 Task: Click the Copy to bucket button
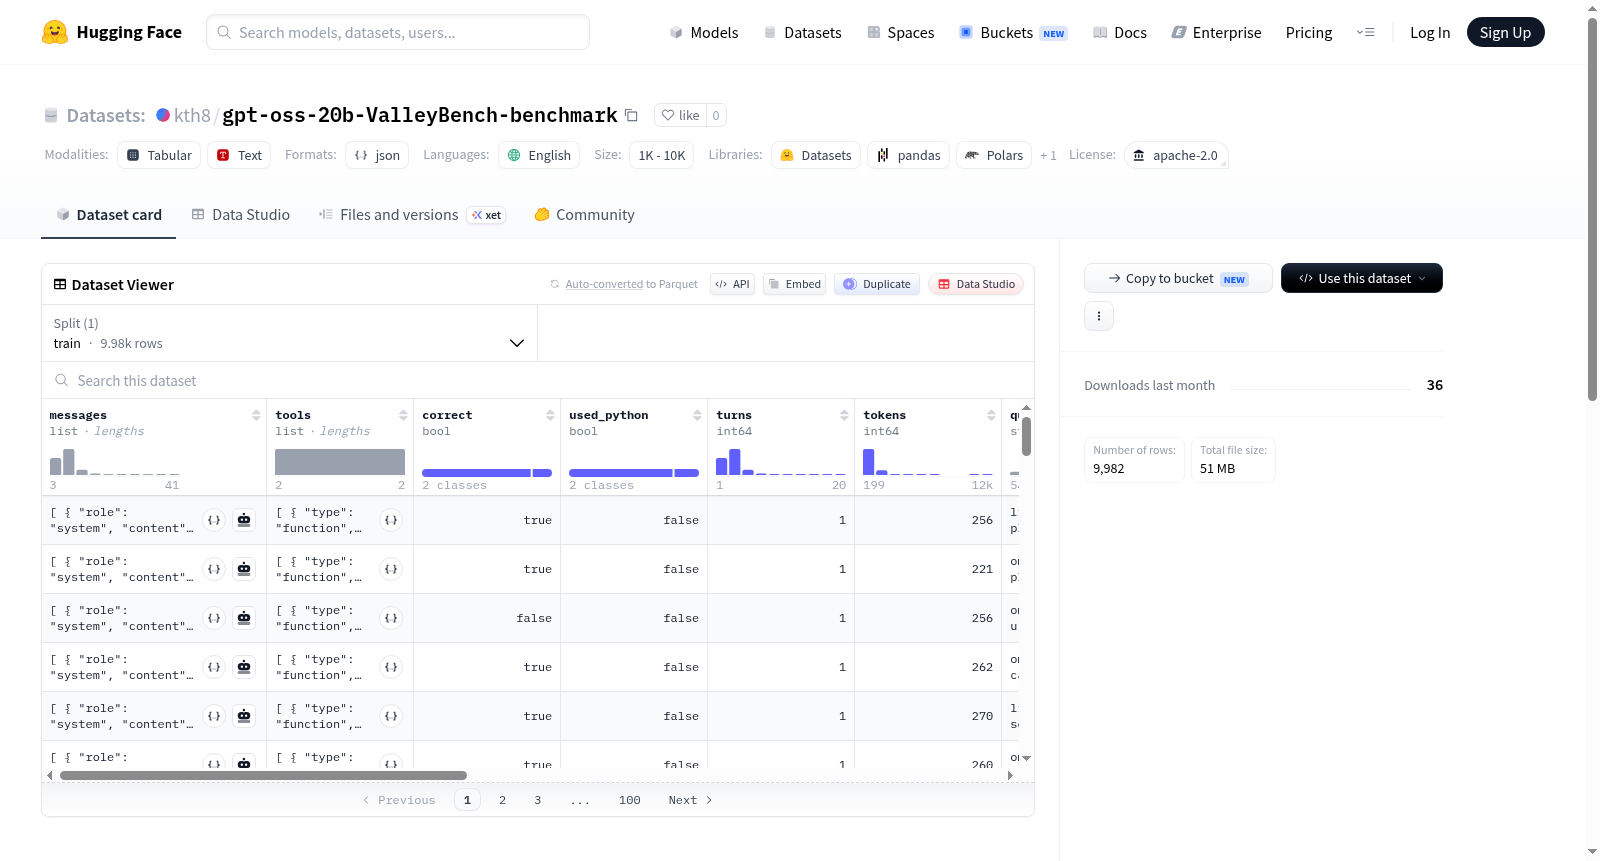[1178, 278]
